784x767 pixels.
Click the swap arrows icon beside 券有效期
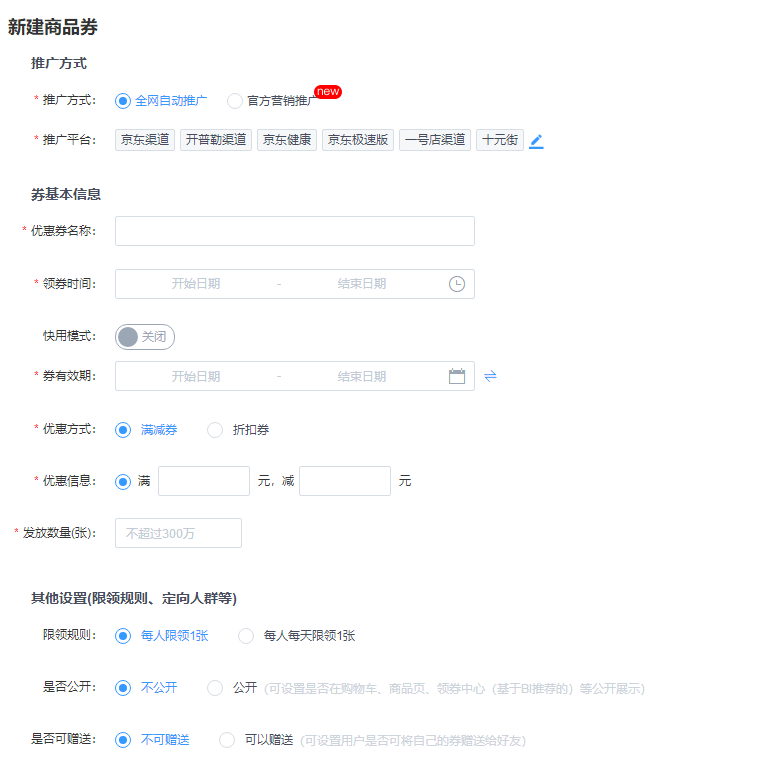click(490, 377)
